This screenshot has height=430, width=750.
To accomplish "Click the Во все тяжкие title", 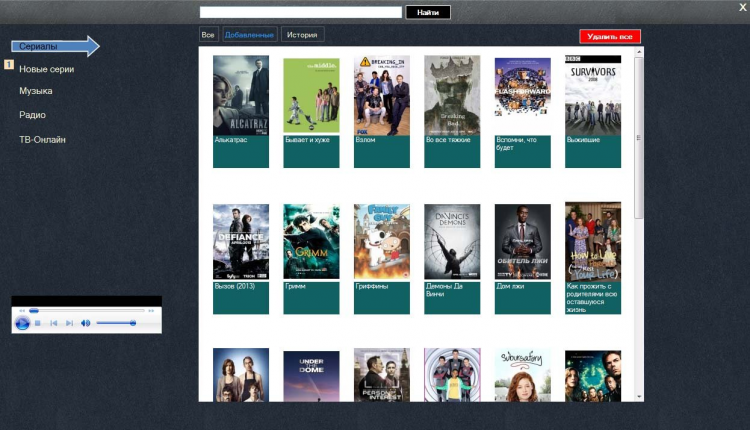I will tap(448, 140).
